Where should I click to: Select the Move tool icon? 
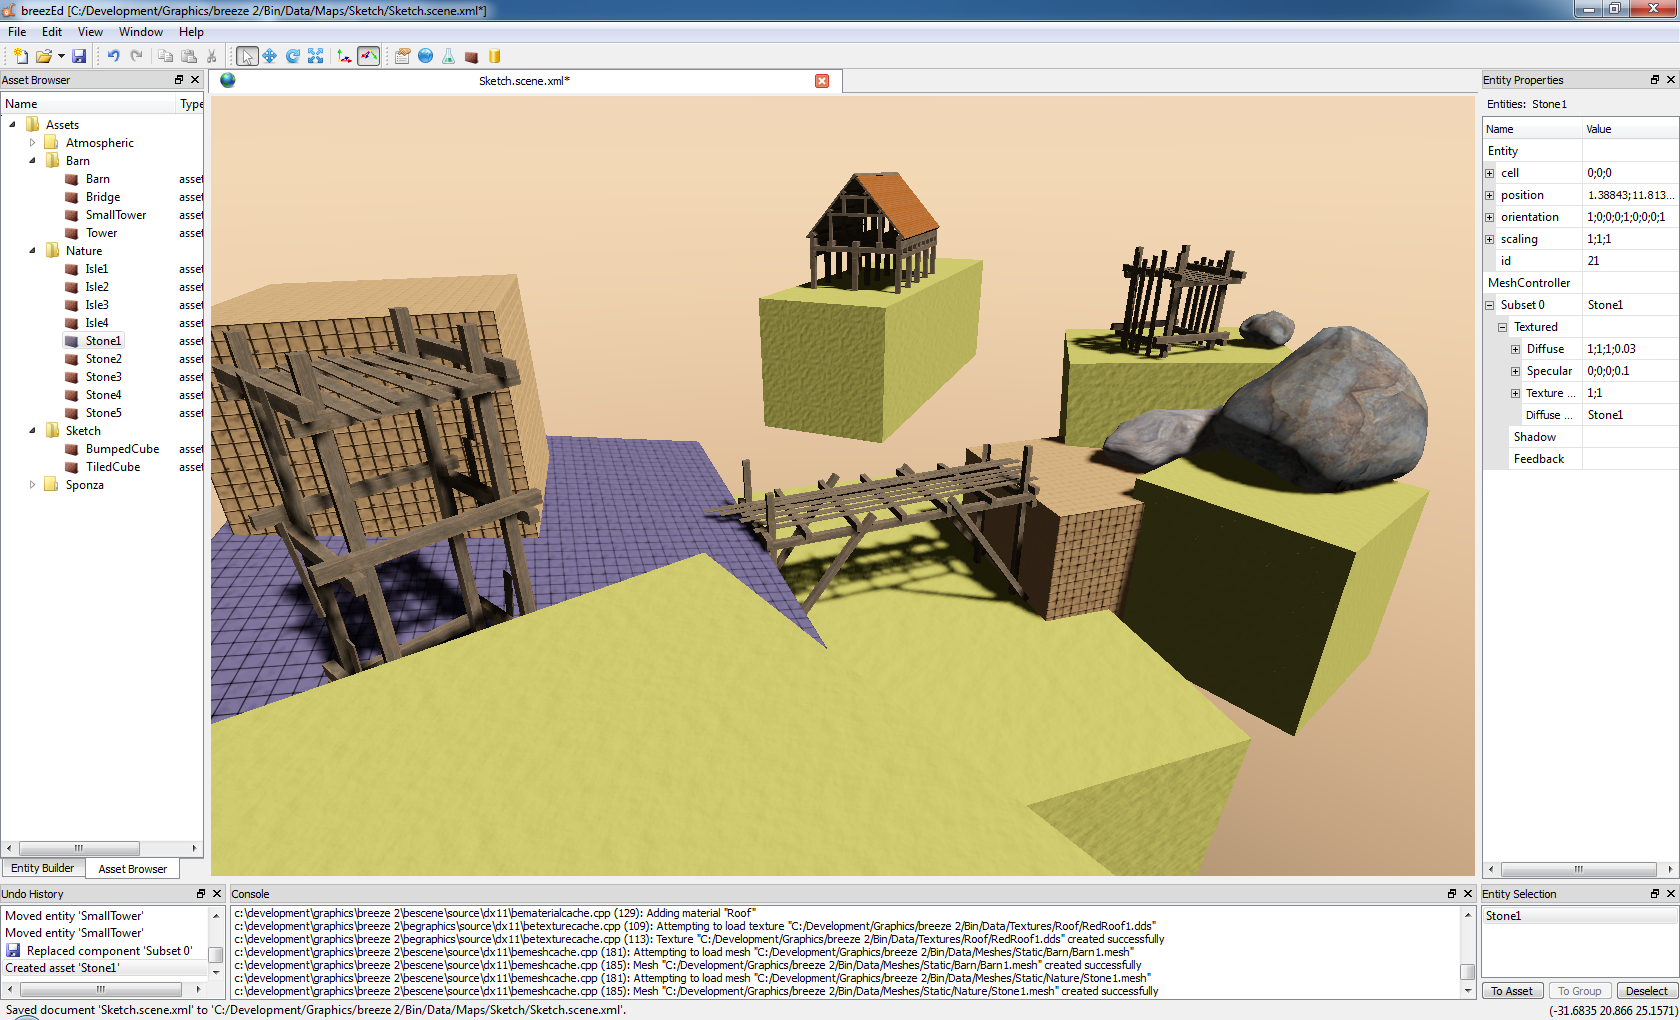pyautogui.click(x=270, y=57)
